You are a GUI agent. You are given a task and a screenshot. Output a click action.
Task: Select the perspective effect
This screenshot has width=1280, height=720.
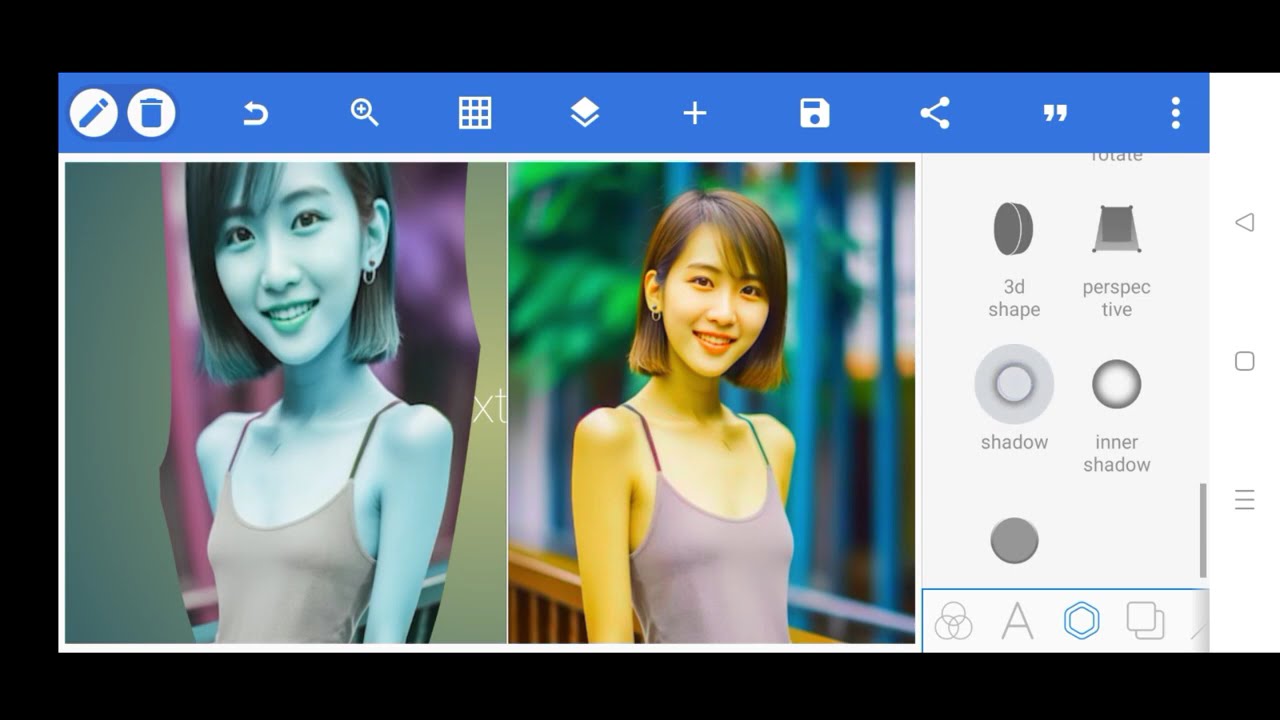1116,229
